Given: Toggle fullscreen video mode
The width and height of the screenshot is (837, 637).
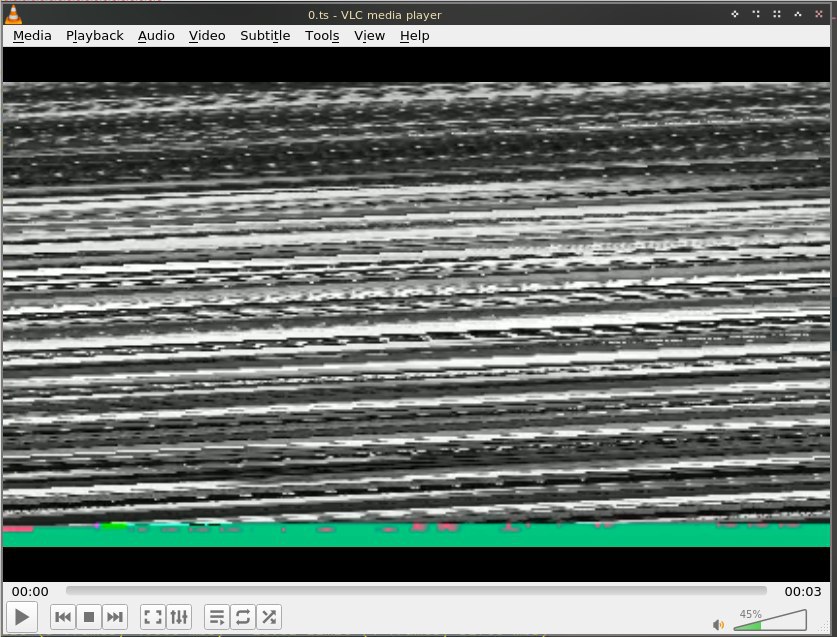Looking at the screenshot, I should (x=153, y=617).
